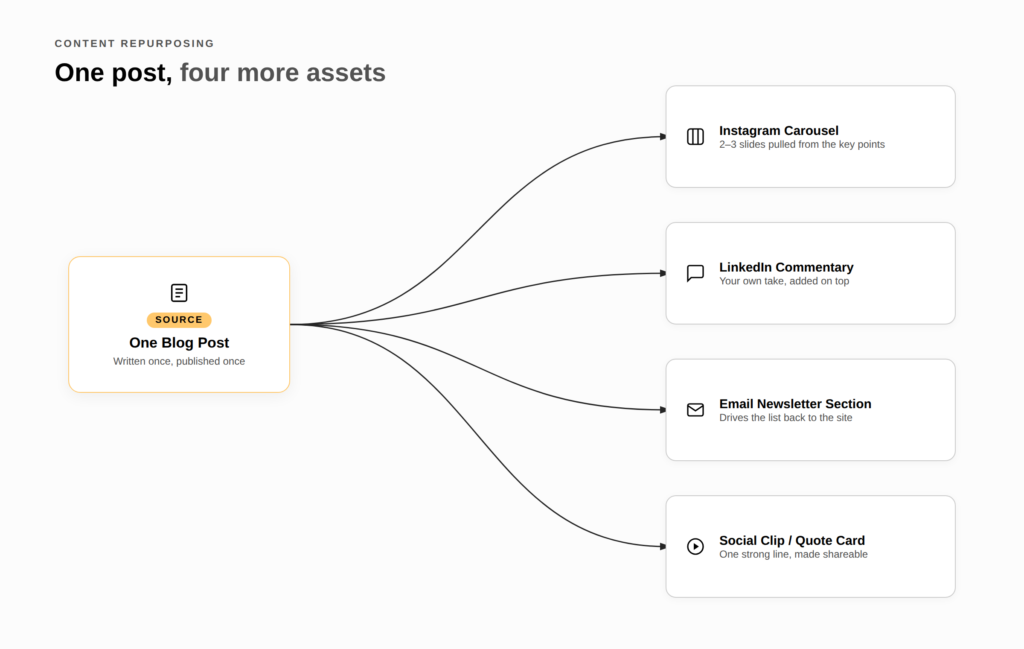Open the Social Clip / Quote Card title

(792, 541)
